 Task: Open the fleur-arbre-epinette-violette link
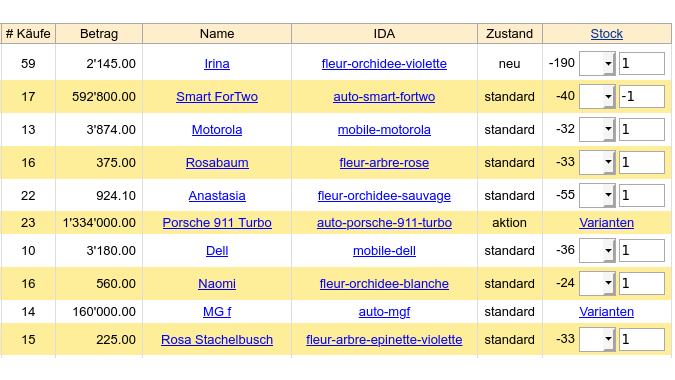[384, 340]
